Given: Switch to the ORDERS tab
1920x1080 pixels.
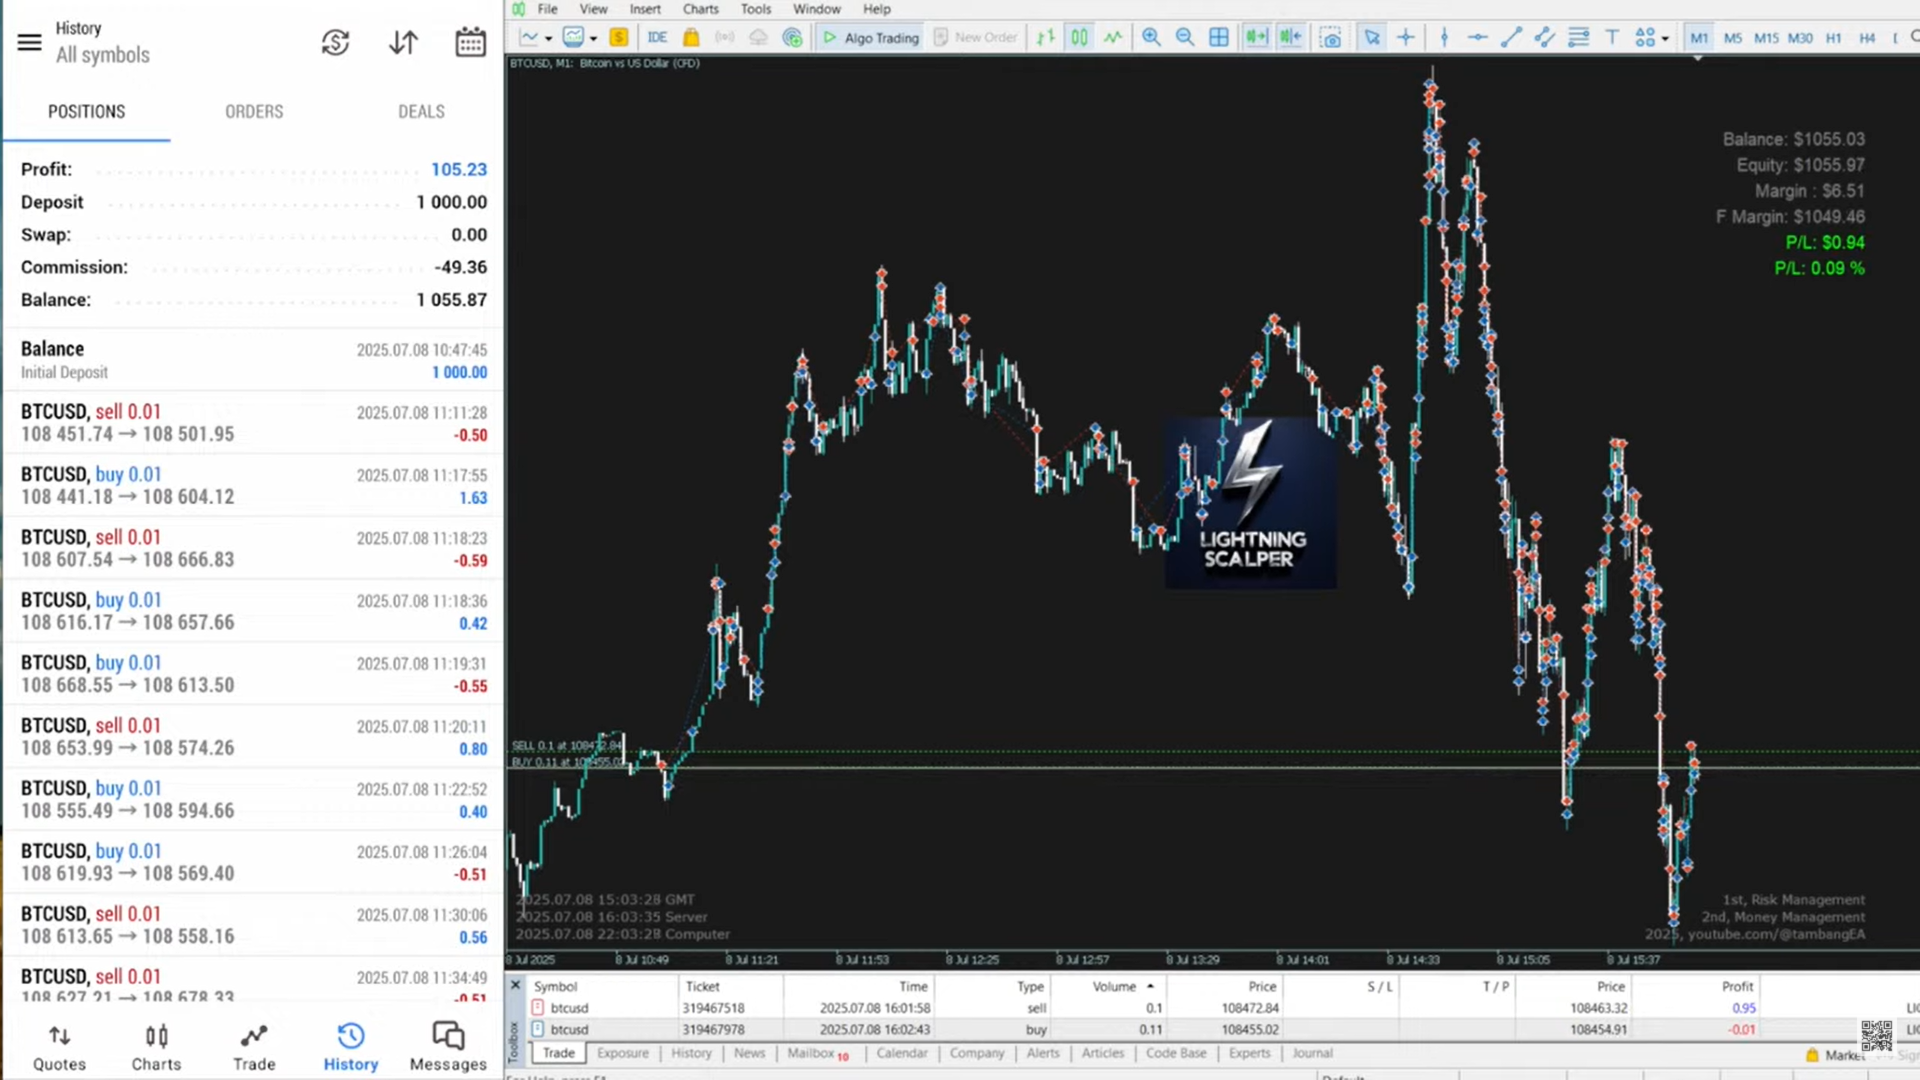Looking at the screenshot, I should (x=253, y=111).
